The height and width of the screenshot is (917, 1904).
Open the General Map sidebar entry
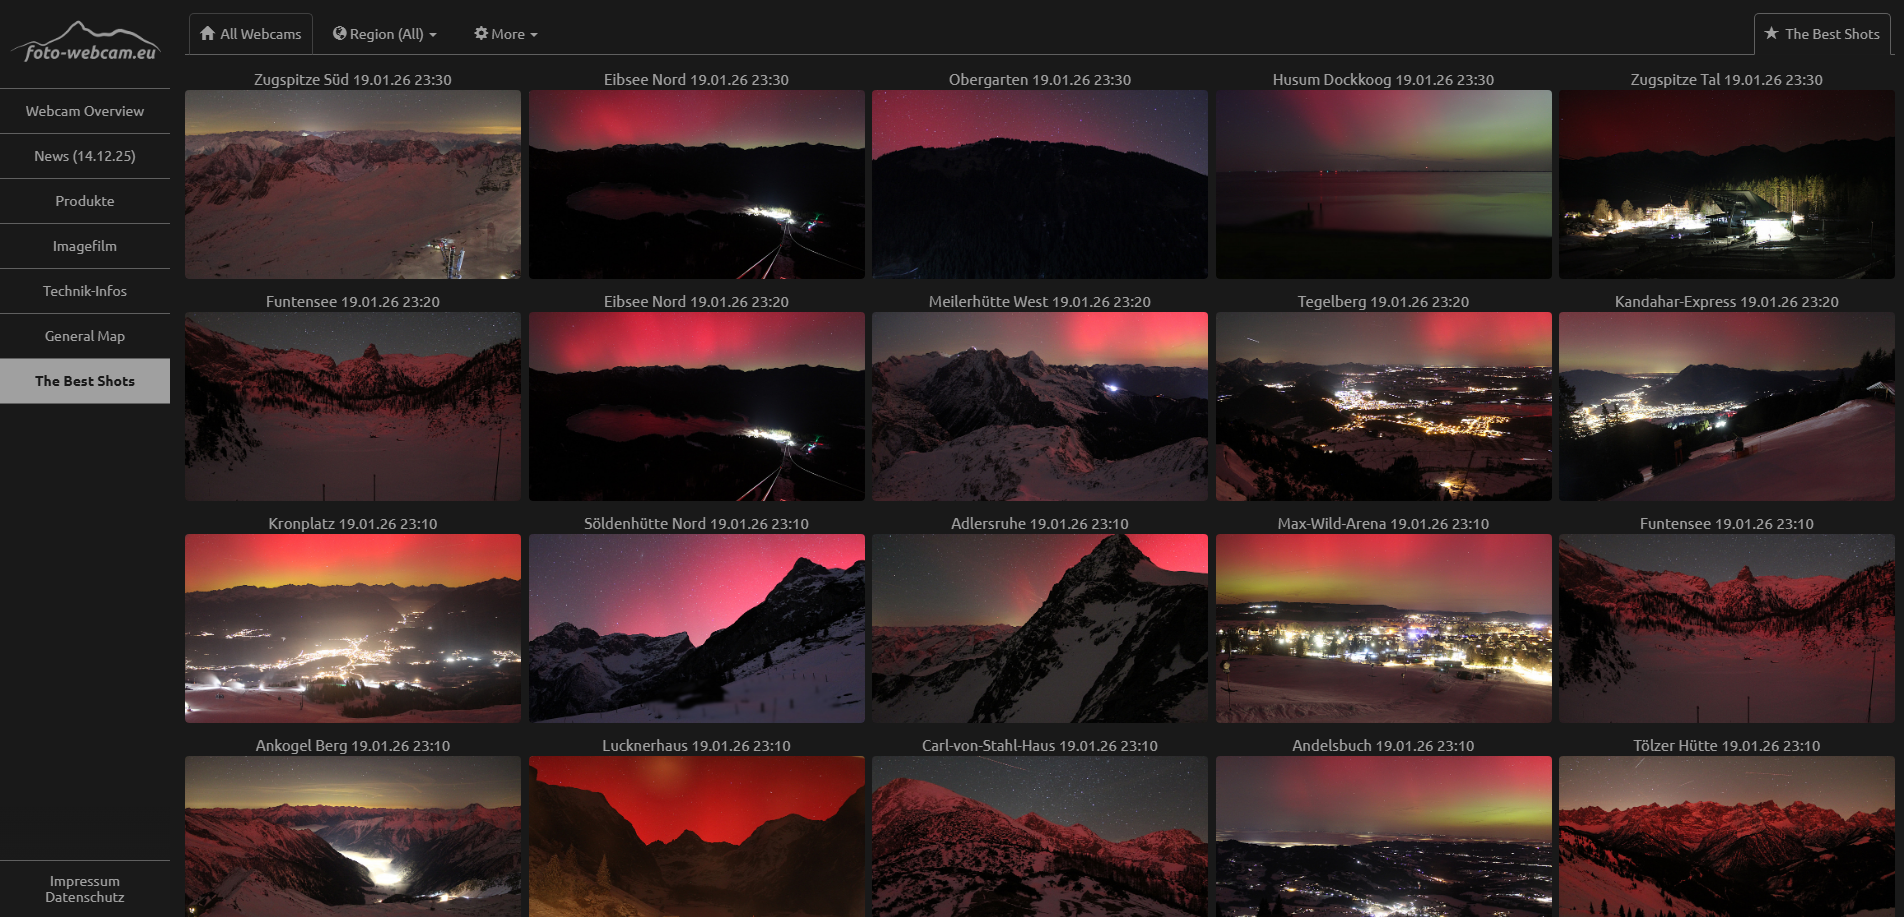(x=85, y=336)
